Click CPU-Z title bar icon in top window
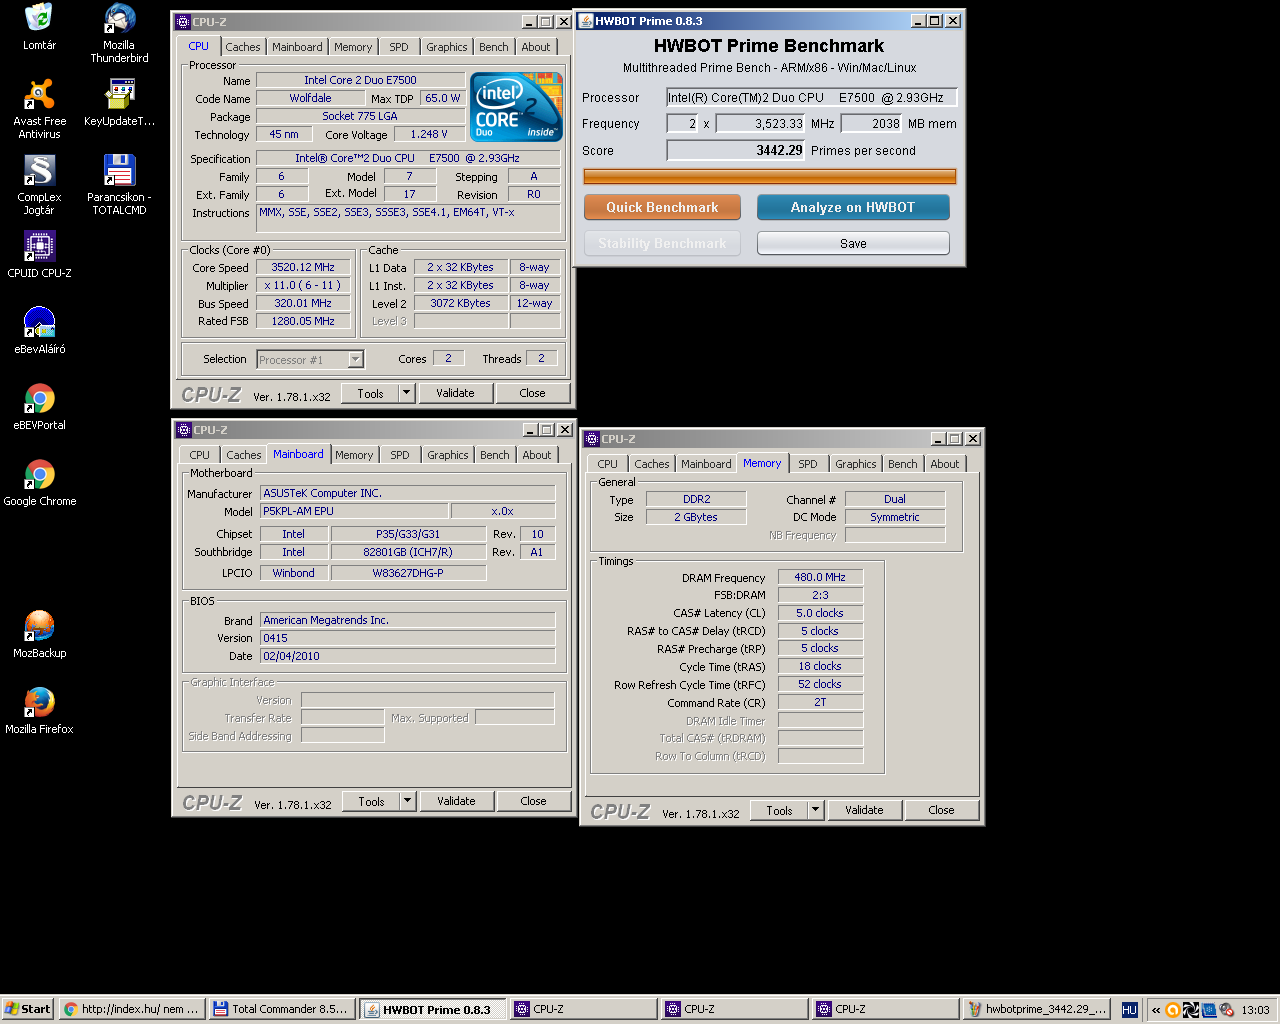Viewport: 1280px width, 1024px height. tap(183, 21)
